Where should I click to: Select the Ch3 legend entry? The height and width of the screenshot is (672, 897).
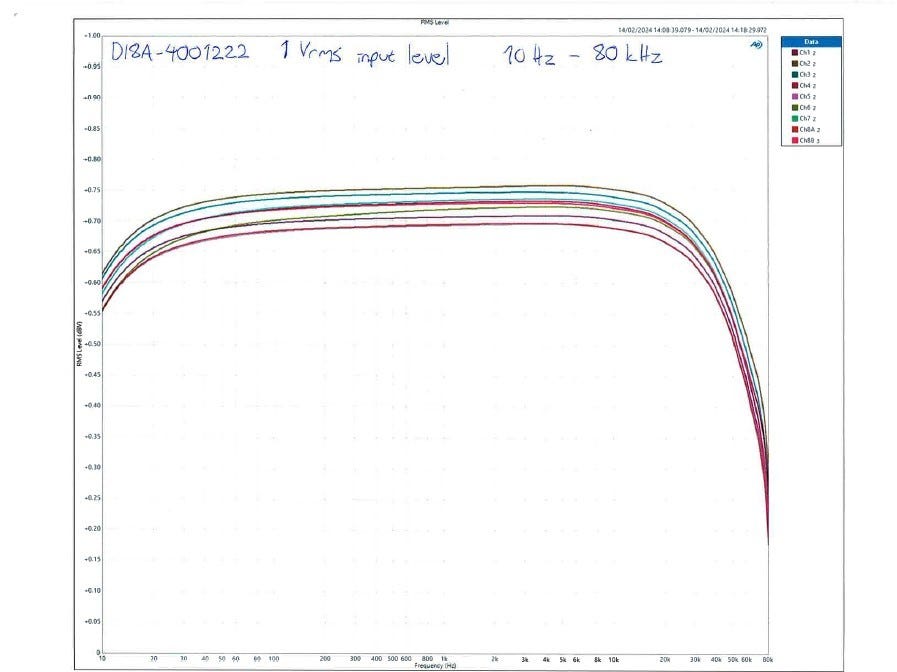click(804, 74)
